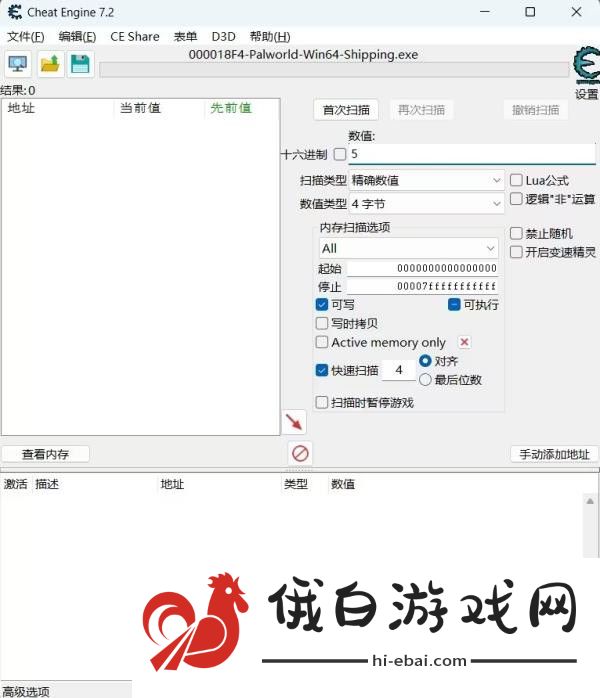Open the process list computer icon
This screenshot has width=600, height=698.
pyautogui.click(x=18, y=64)
